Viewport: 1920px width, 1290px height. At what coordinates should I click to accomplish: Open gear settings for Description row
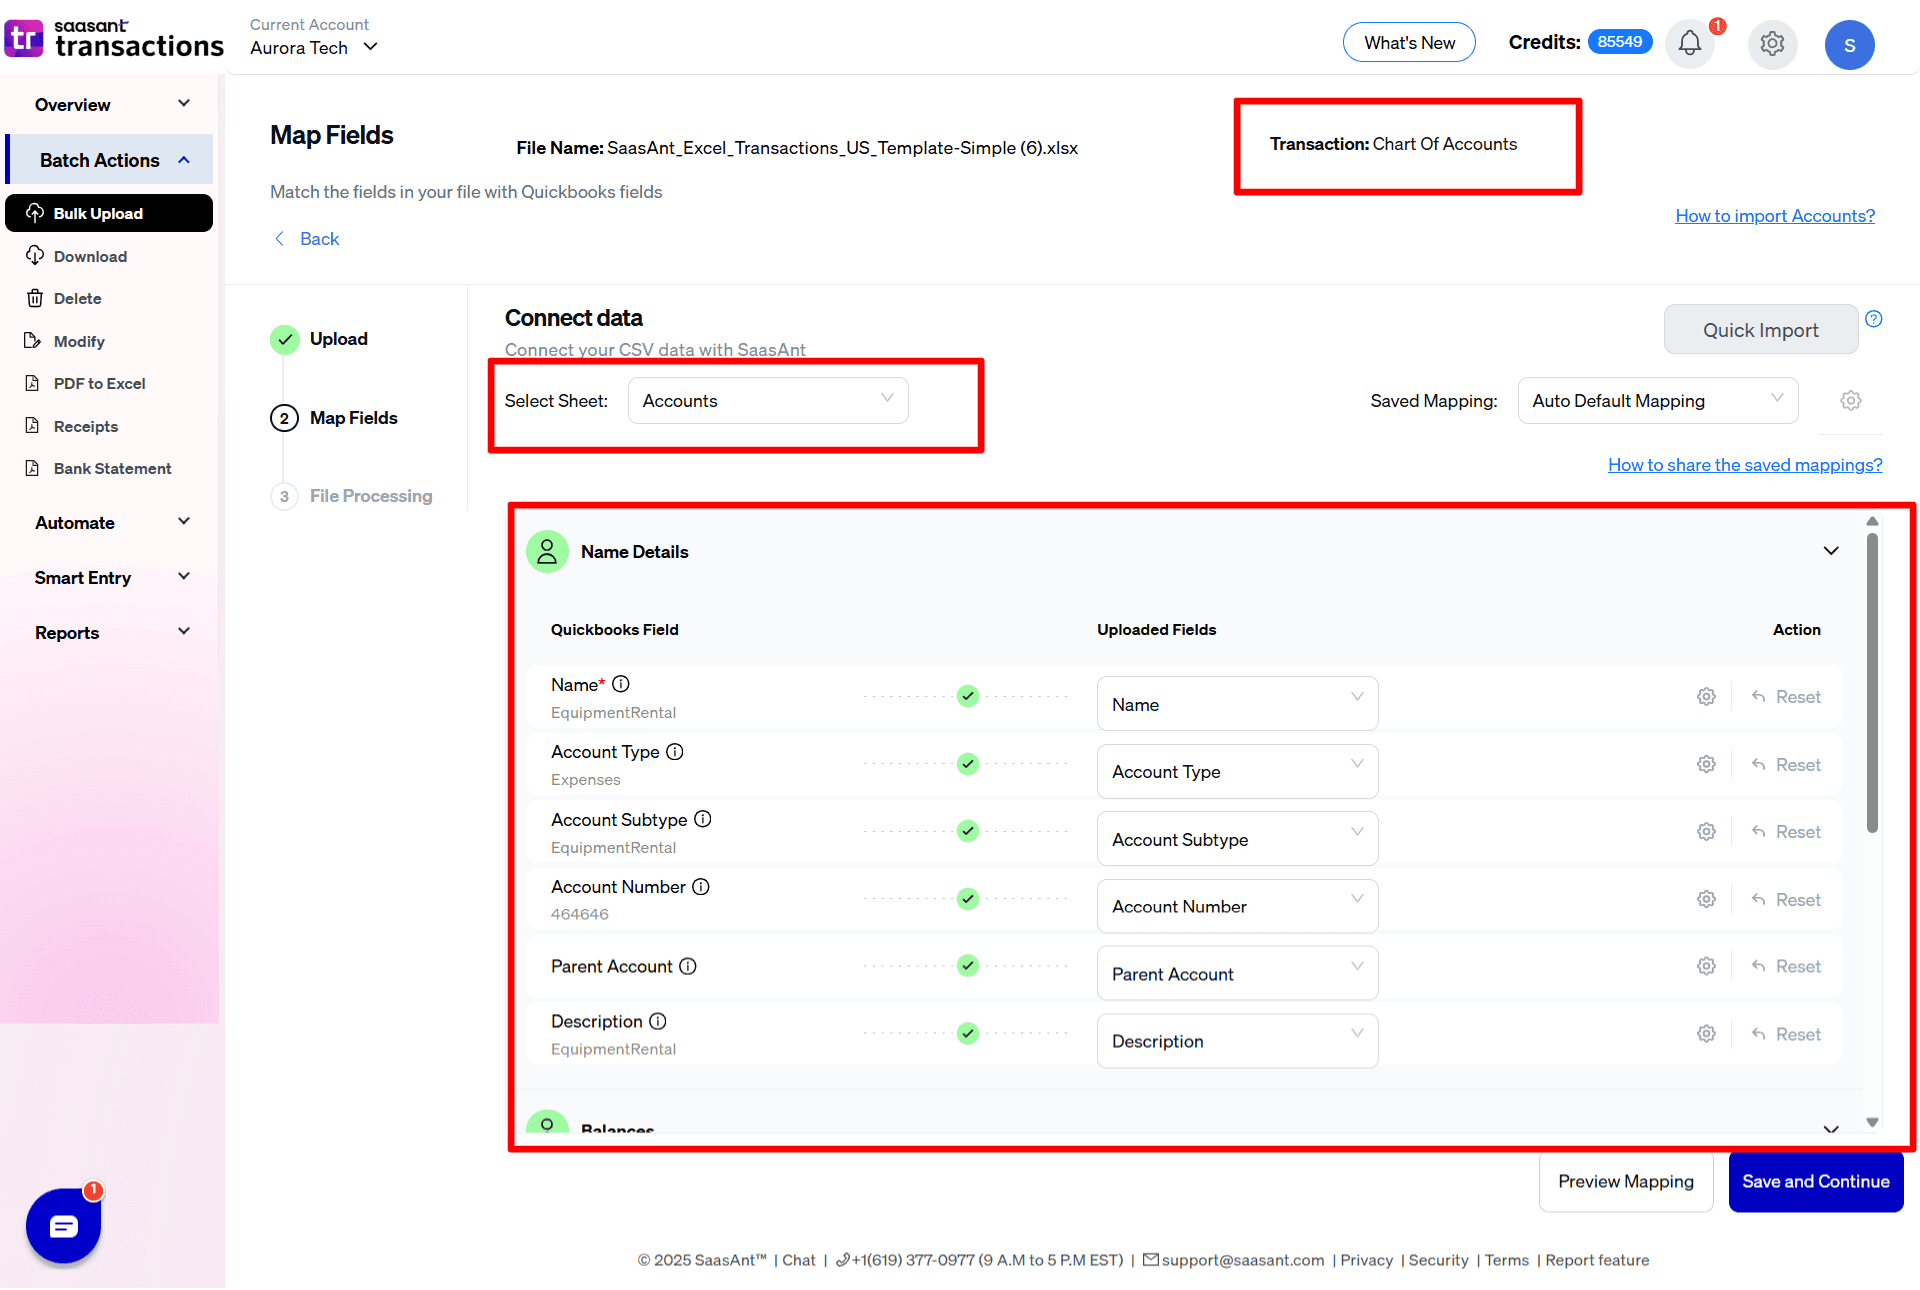[1706, 1034]
